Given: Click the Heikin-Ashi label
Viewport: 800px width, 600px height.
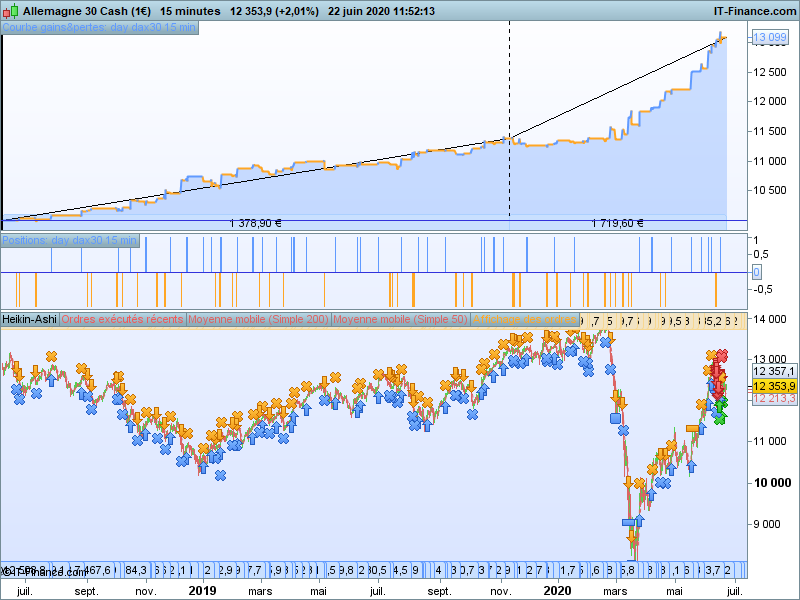Looking at the screenshot, I should (x=30, y=319).
